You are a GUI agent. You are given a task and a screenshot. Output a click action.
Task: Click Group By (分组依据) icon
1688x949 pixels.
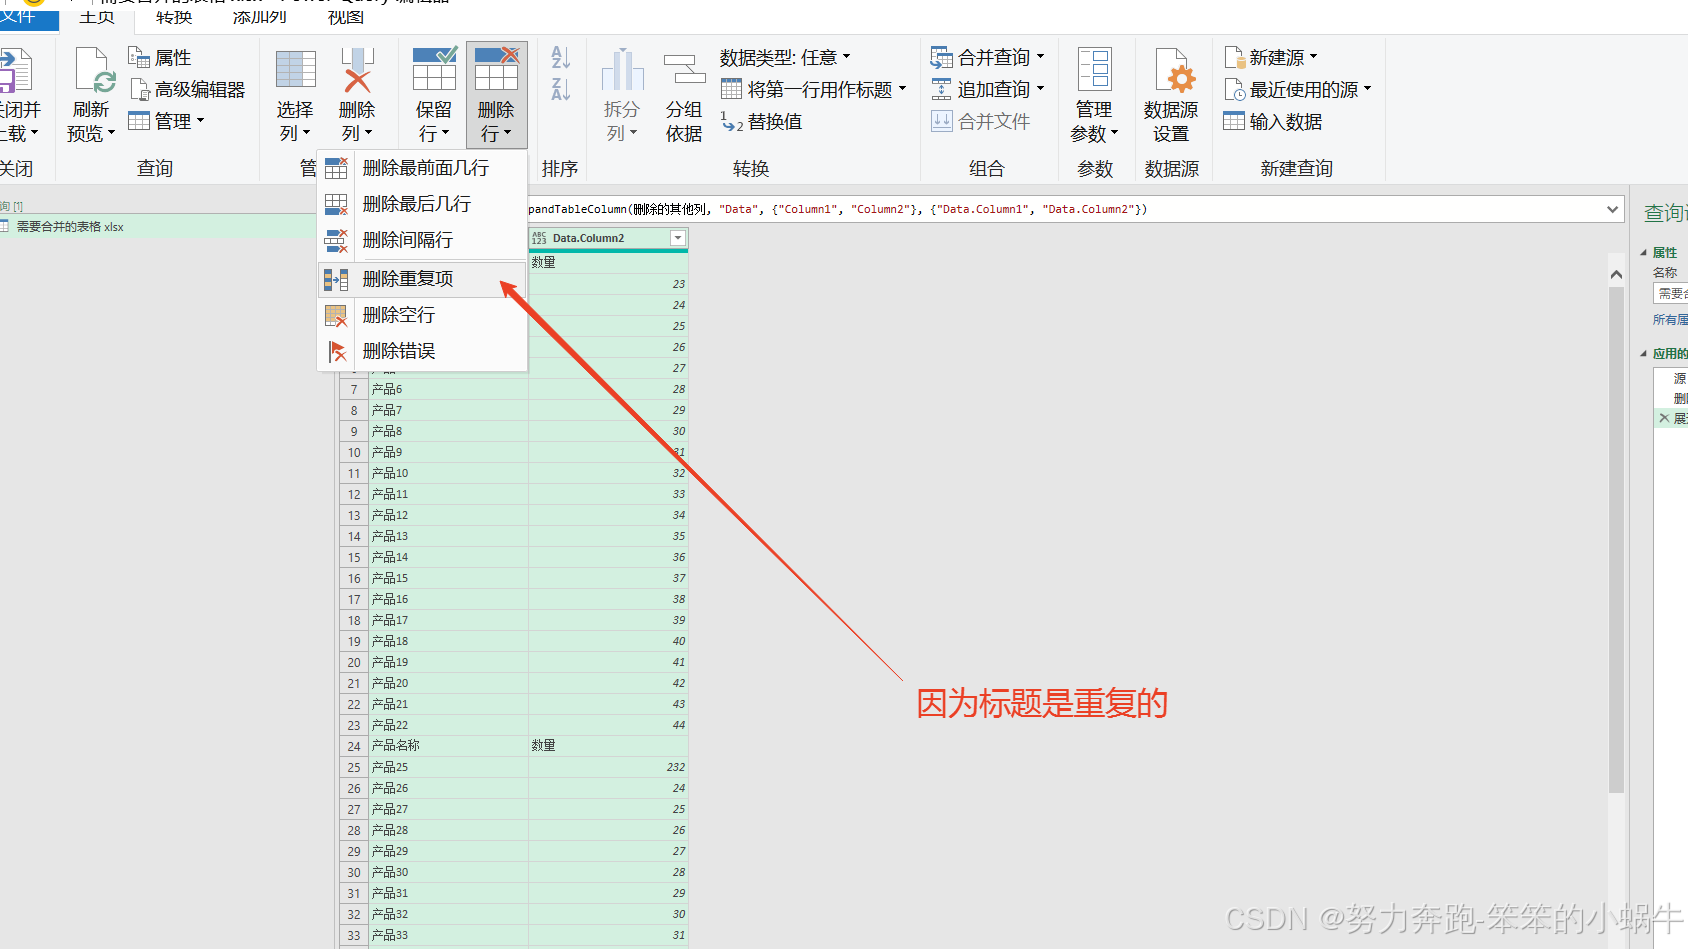click(x=684, y=70)
